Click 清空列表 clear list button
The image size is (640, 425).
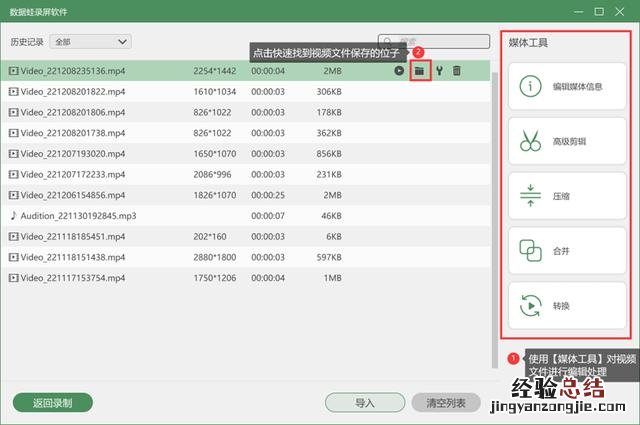(x=445, y=403)
